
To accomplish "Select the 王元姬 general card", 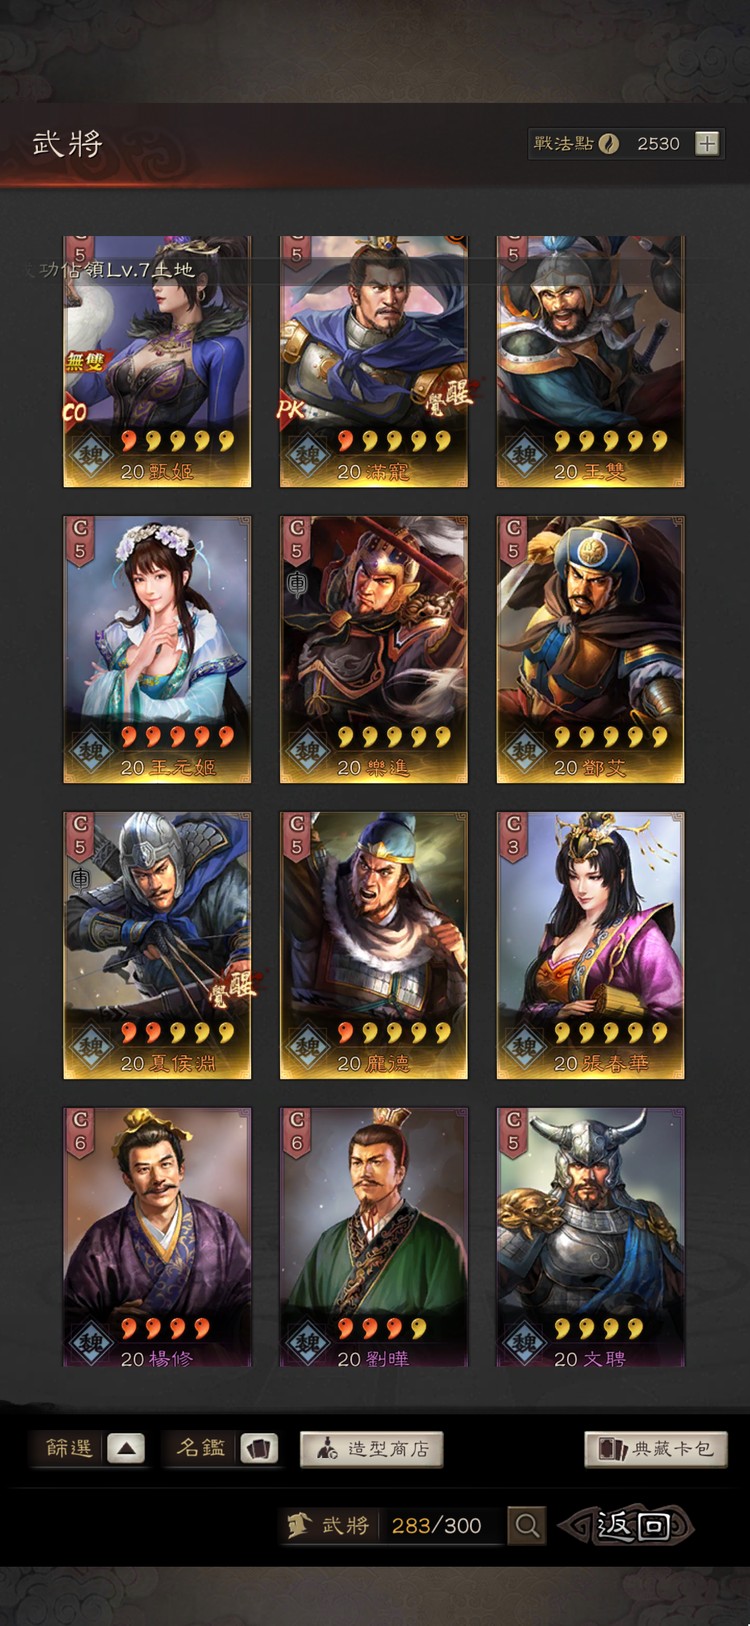I will coord(157,649).
